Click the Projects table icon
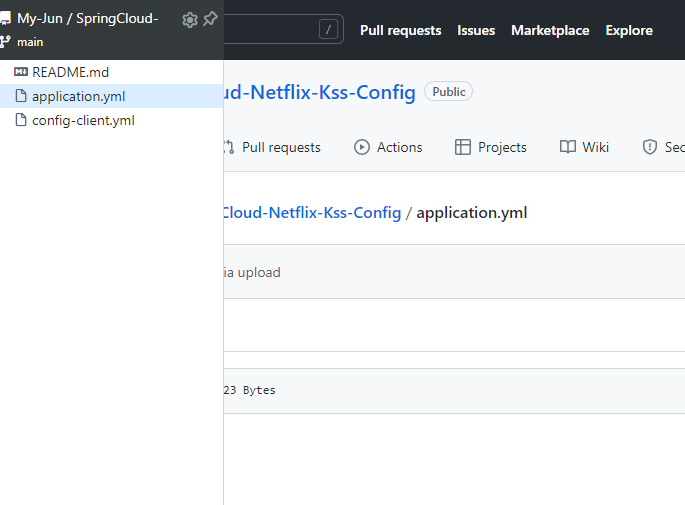The width and height of the screenshot is (685, 505). [x=463, y=147]
